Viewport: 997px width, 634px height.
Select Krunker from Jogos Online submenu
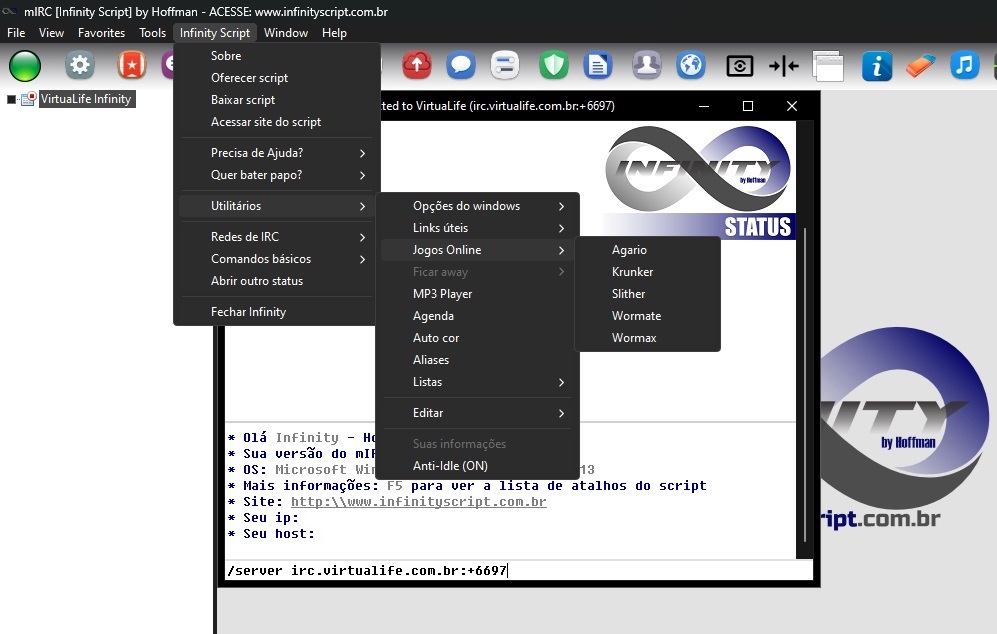(x=632, y=272)
